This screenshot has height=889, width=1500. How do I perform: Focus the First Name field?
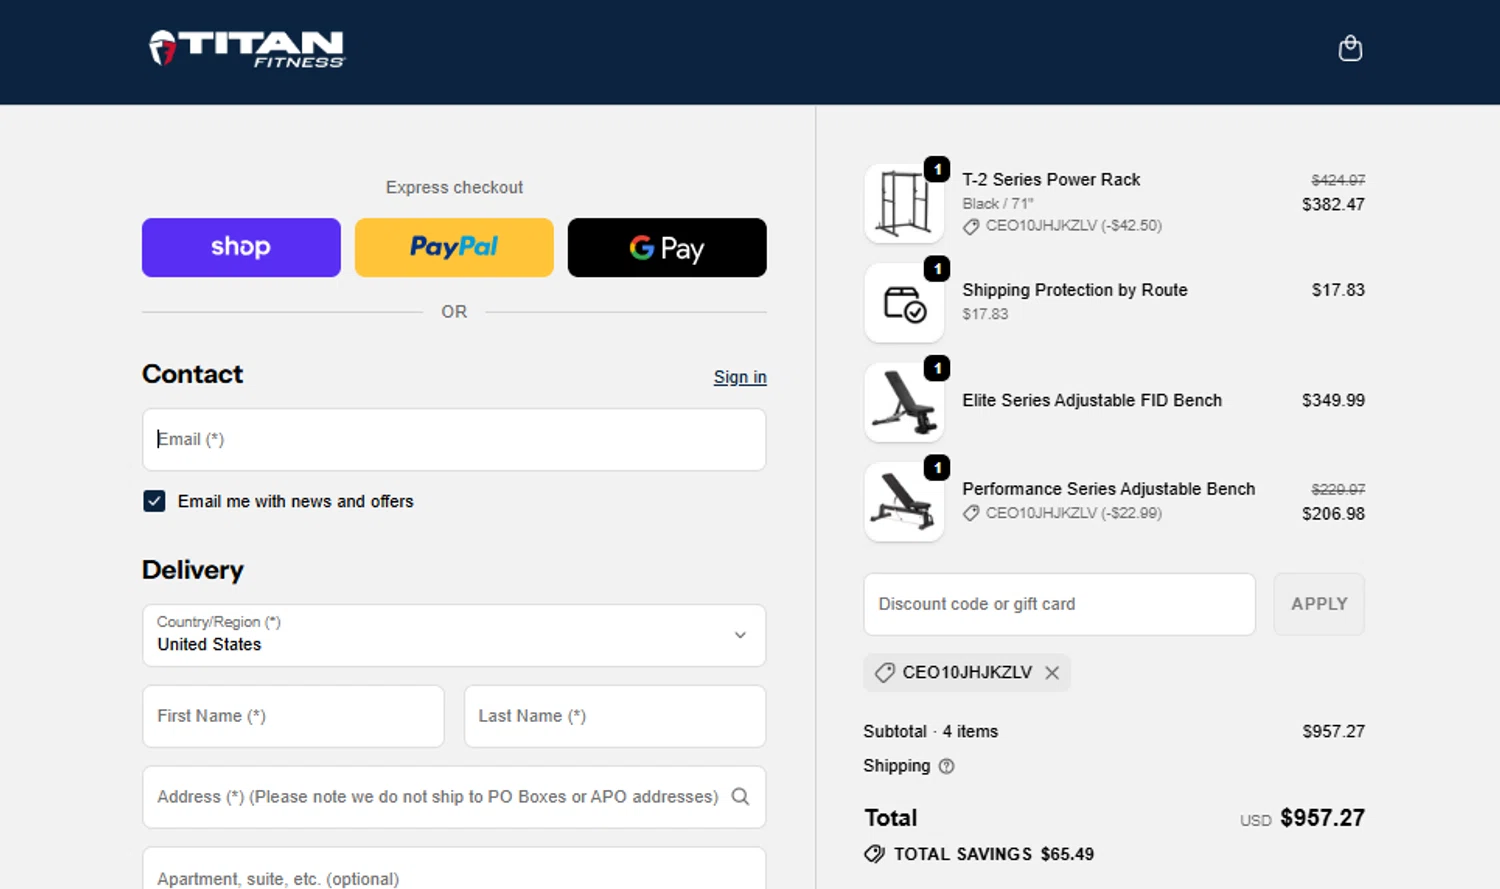tap(293, 716)
